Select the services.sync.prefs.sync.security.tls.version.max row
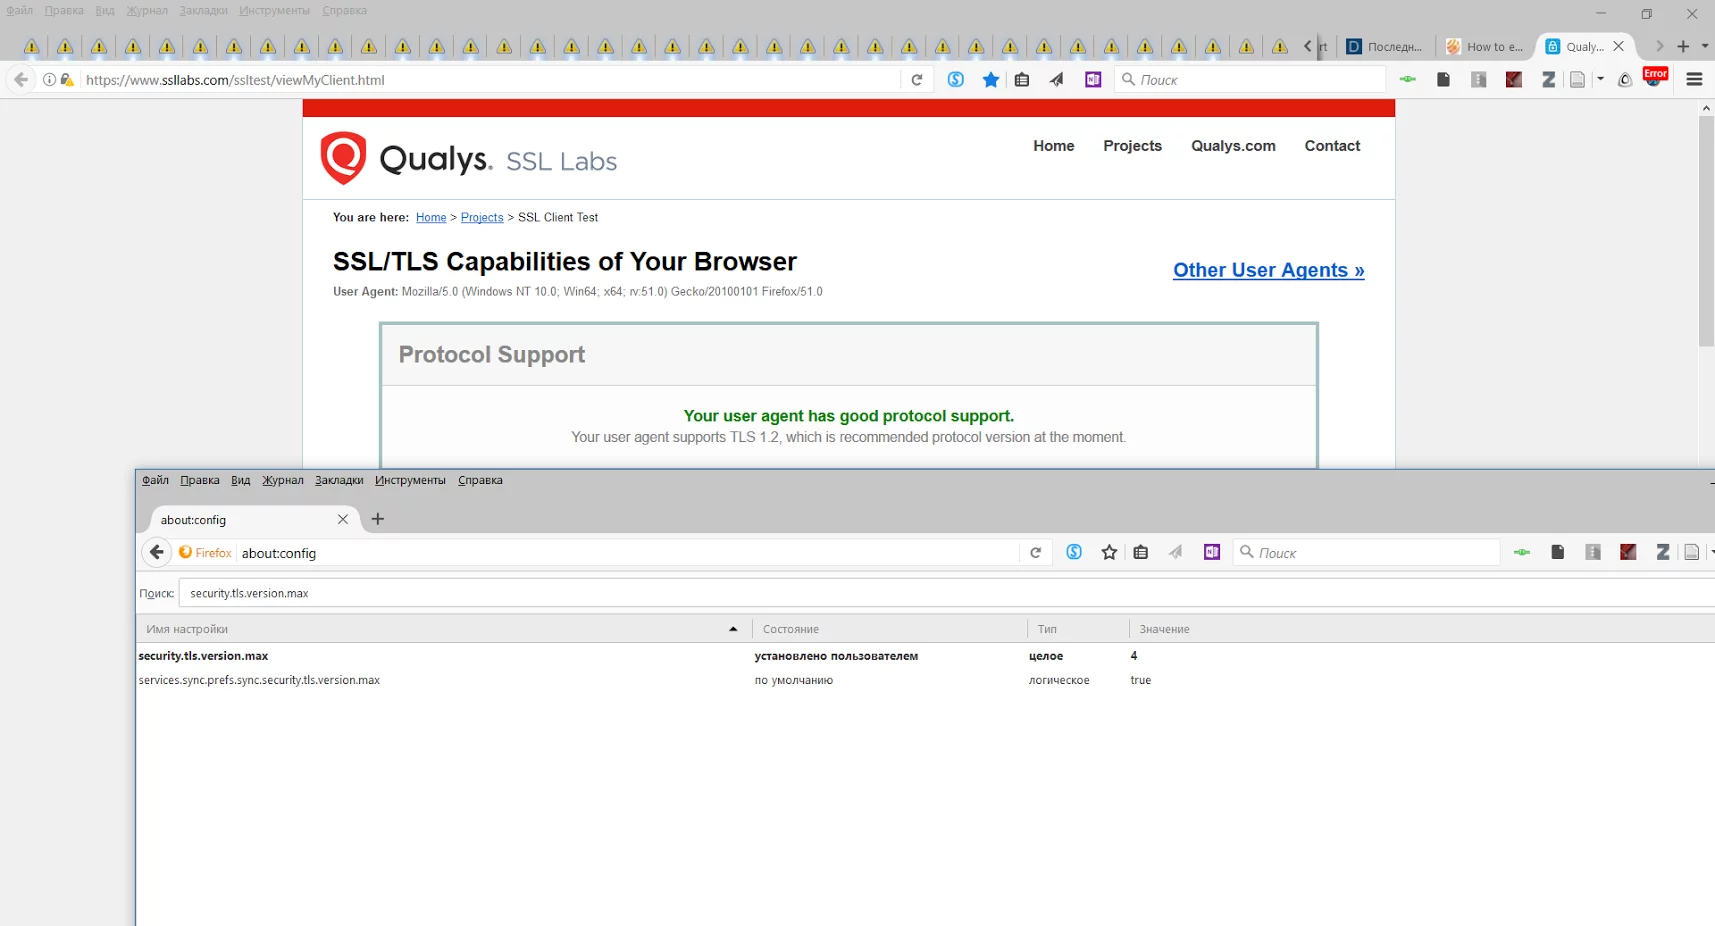Screen dimensions: 1715x926 tap(925, 680)
